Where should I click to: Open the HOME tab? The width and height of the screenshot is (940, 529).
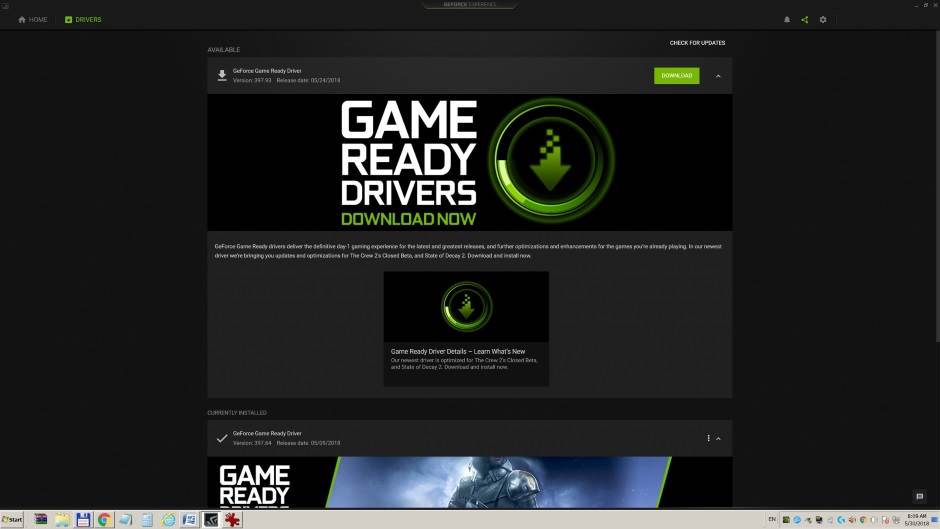click(x=32, y=20)
